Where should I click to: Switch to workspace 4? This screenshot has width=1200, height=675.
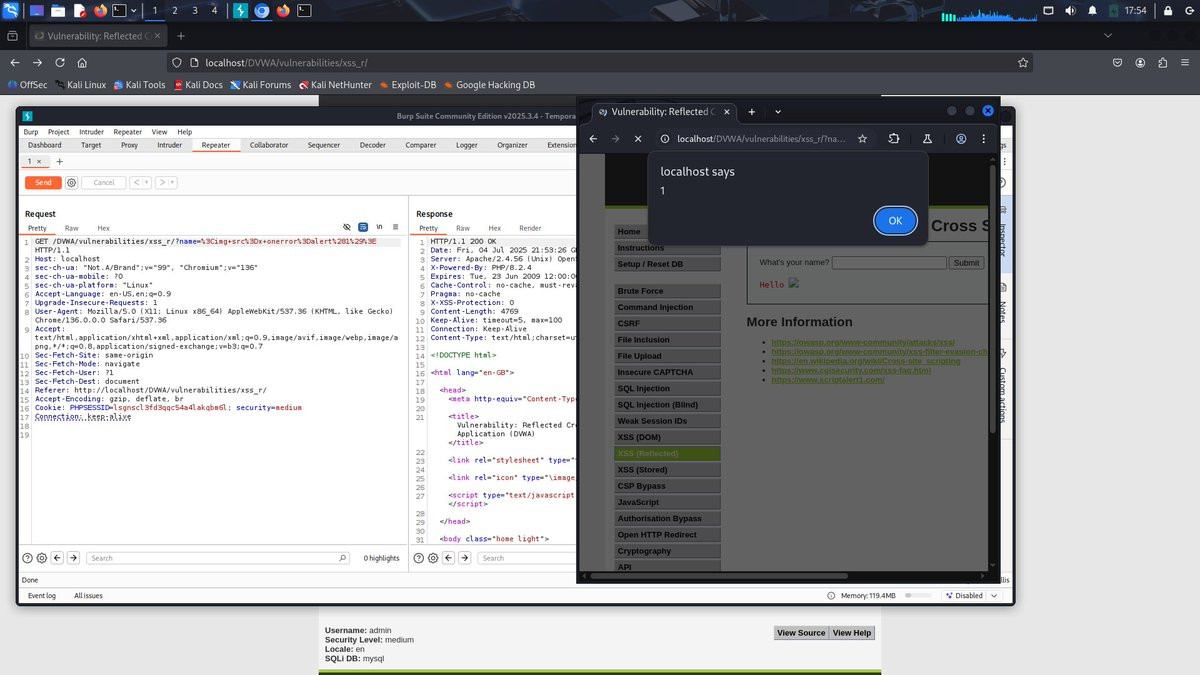coord(214,11)
